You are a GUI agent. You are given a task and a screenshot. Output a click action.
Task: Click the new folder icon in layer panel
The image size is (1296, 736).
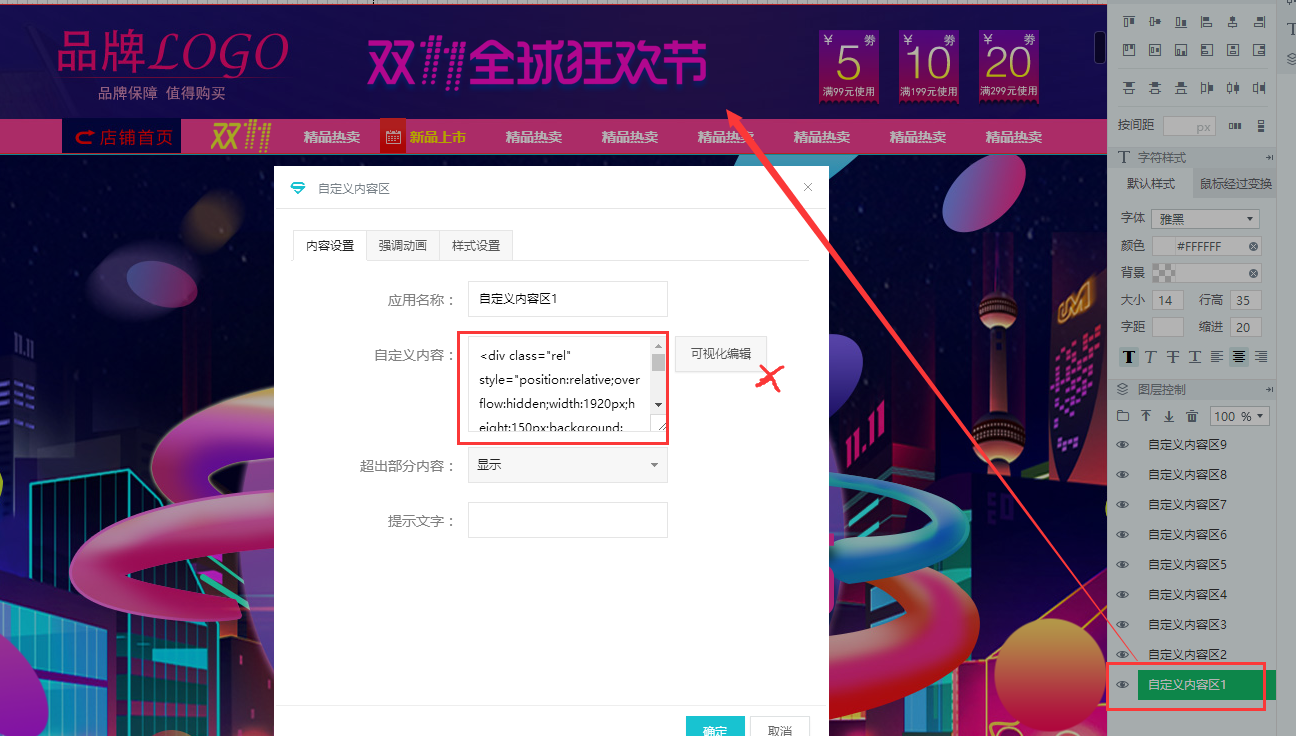pos(1123,416)
